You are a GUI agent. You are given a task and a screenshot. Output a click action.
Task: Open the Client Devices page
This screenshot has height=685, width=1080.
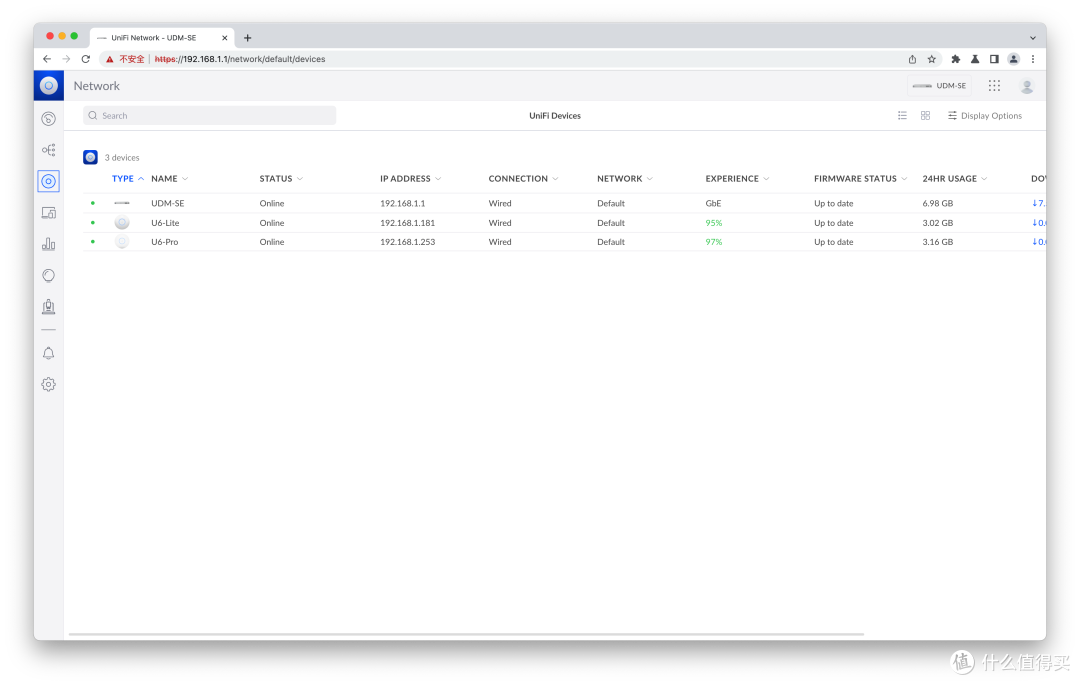[48, 212]
